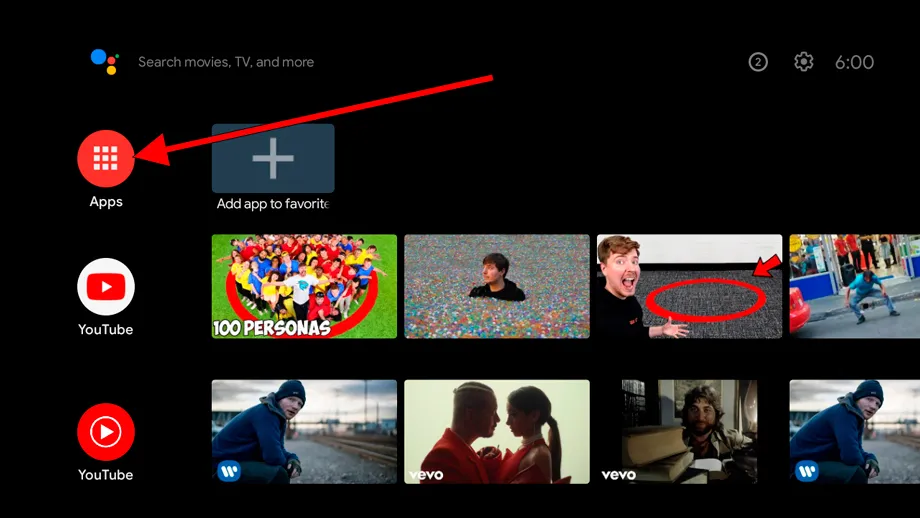Click the 6:00 clock display
Image resolution: width=920 pixels, height=518 pixels.
point(854,62)
